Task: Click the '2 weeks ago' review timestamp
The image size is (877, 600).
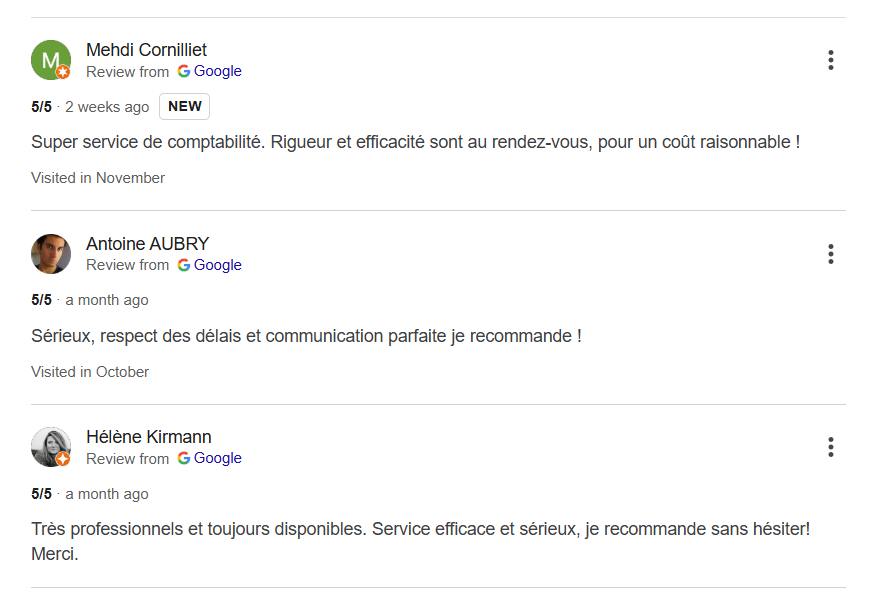Action: [x=107, y=107]
